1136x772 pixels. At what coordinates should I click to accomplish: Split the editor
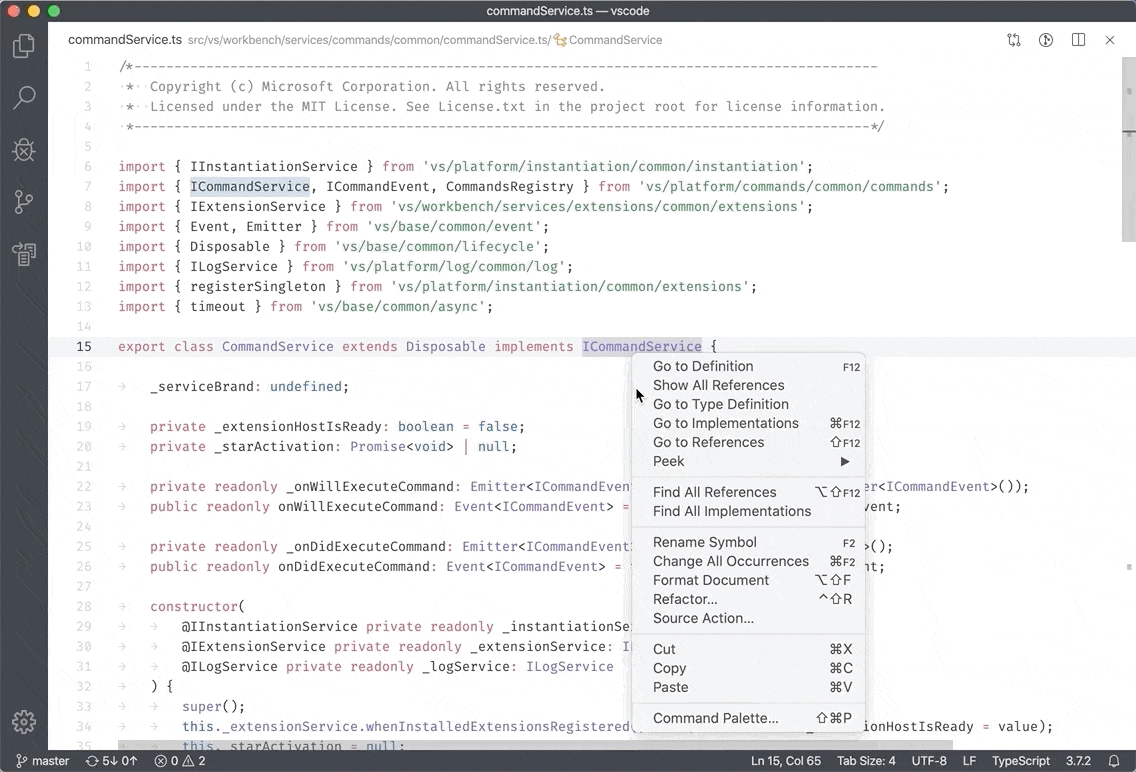pos(1078,40)
